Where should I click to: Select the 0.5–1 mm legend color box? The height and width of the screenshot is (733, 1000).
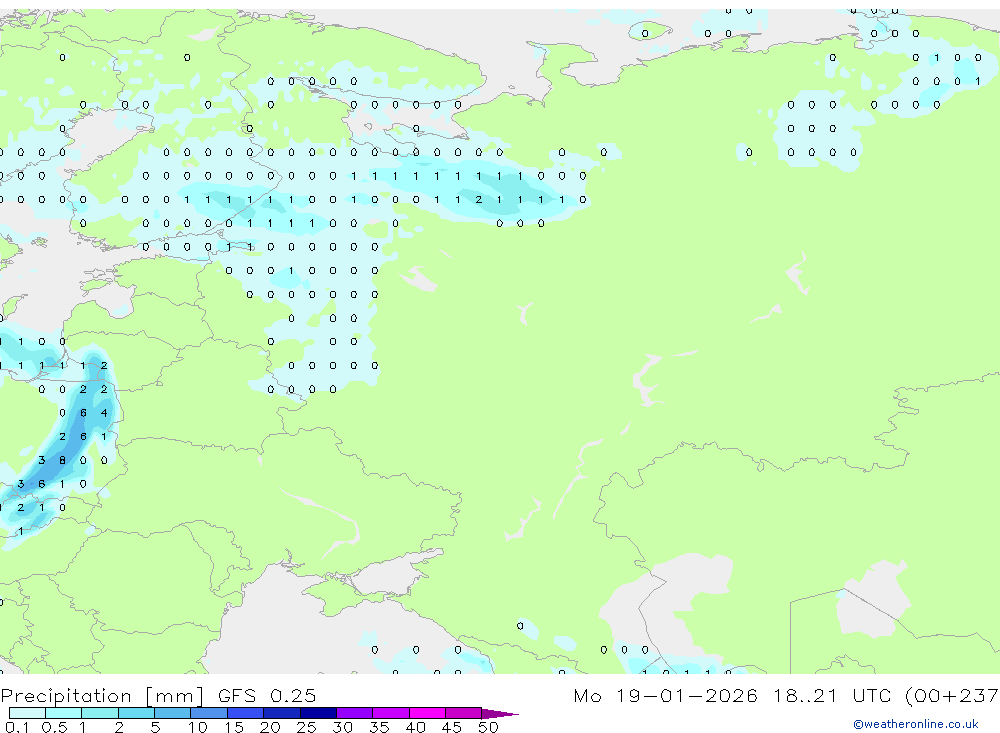coord(64,713)
